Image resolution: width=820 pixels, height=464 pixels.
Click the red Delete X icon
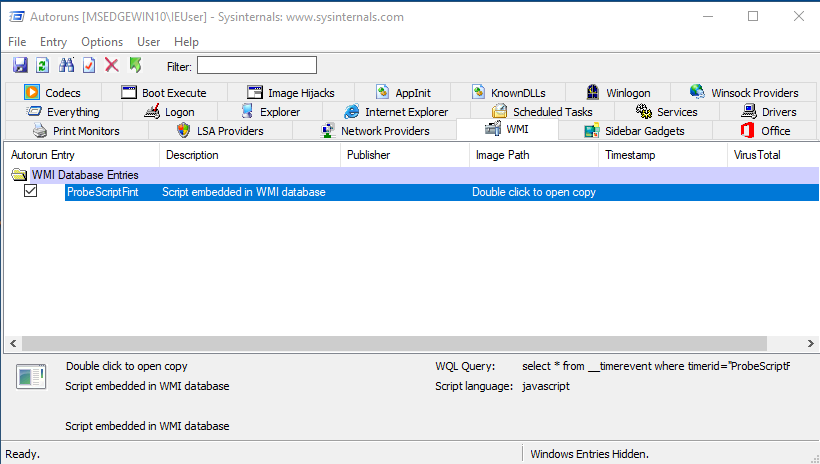coord(111,65)
